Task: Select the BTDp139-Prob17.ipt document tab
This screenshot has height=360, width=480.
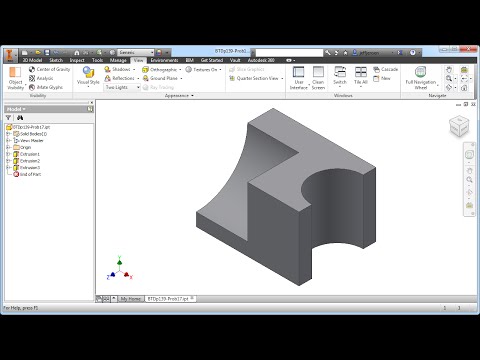Action: 170,299
